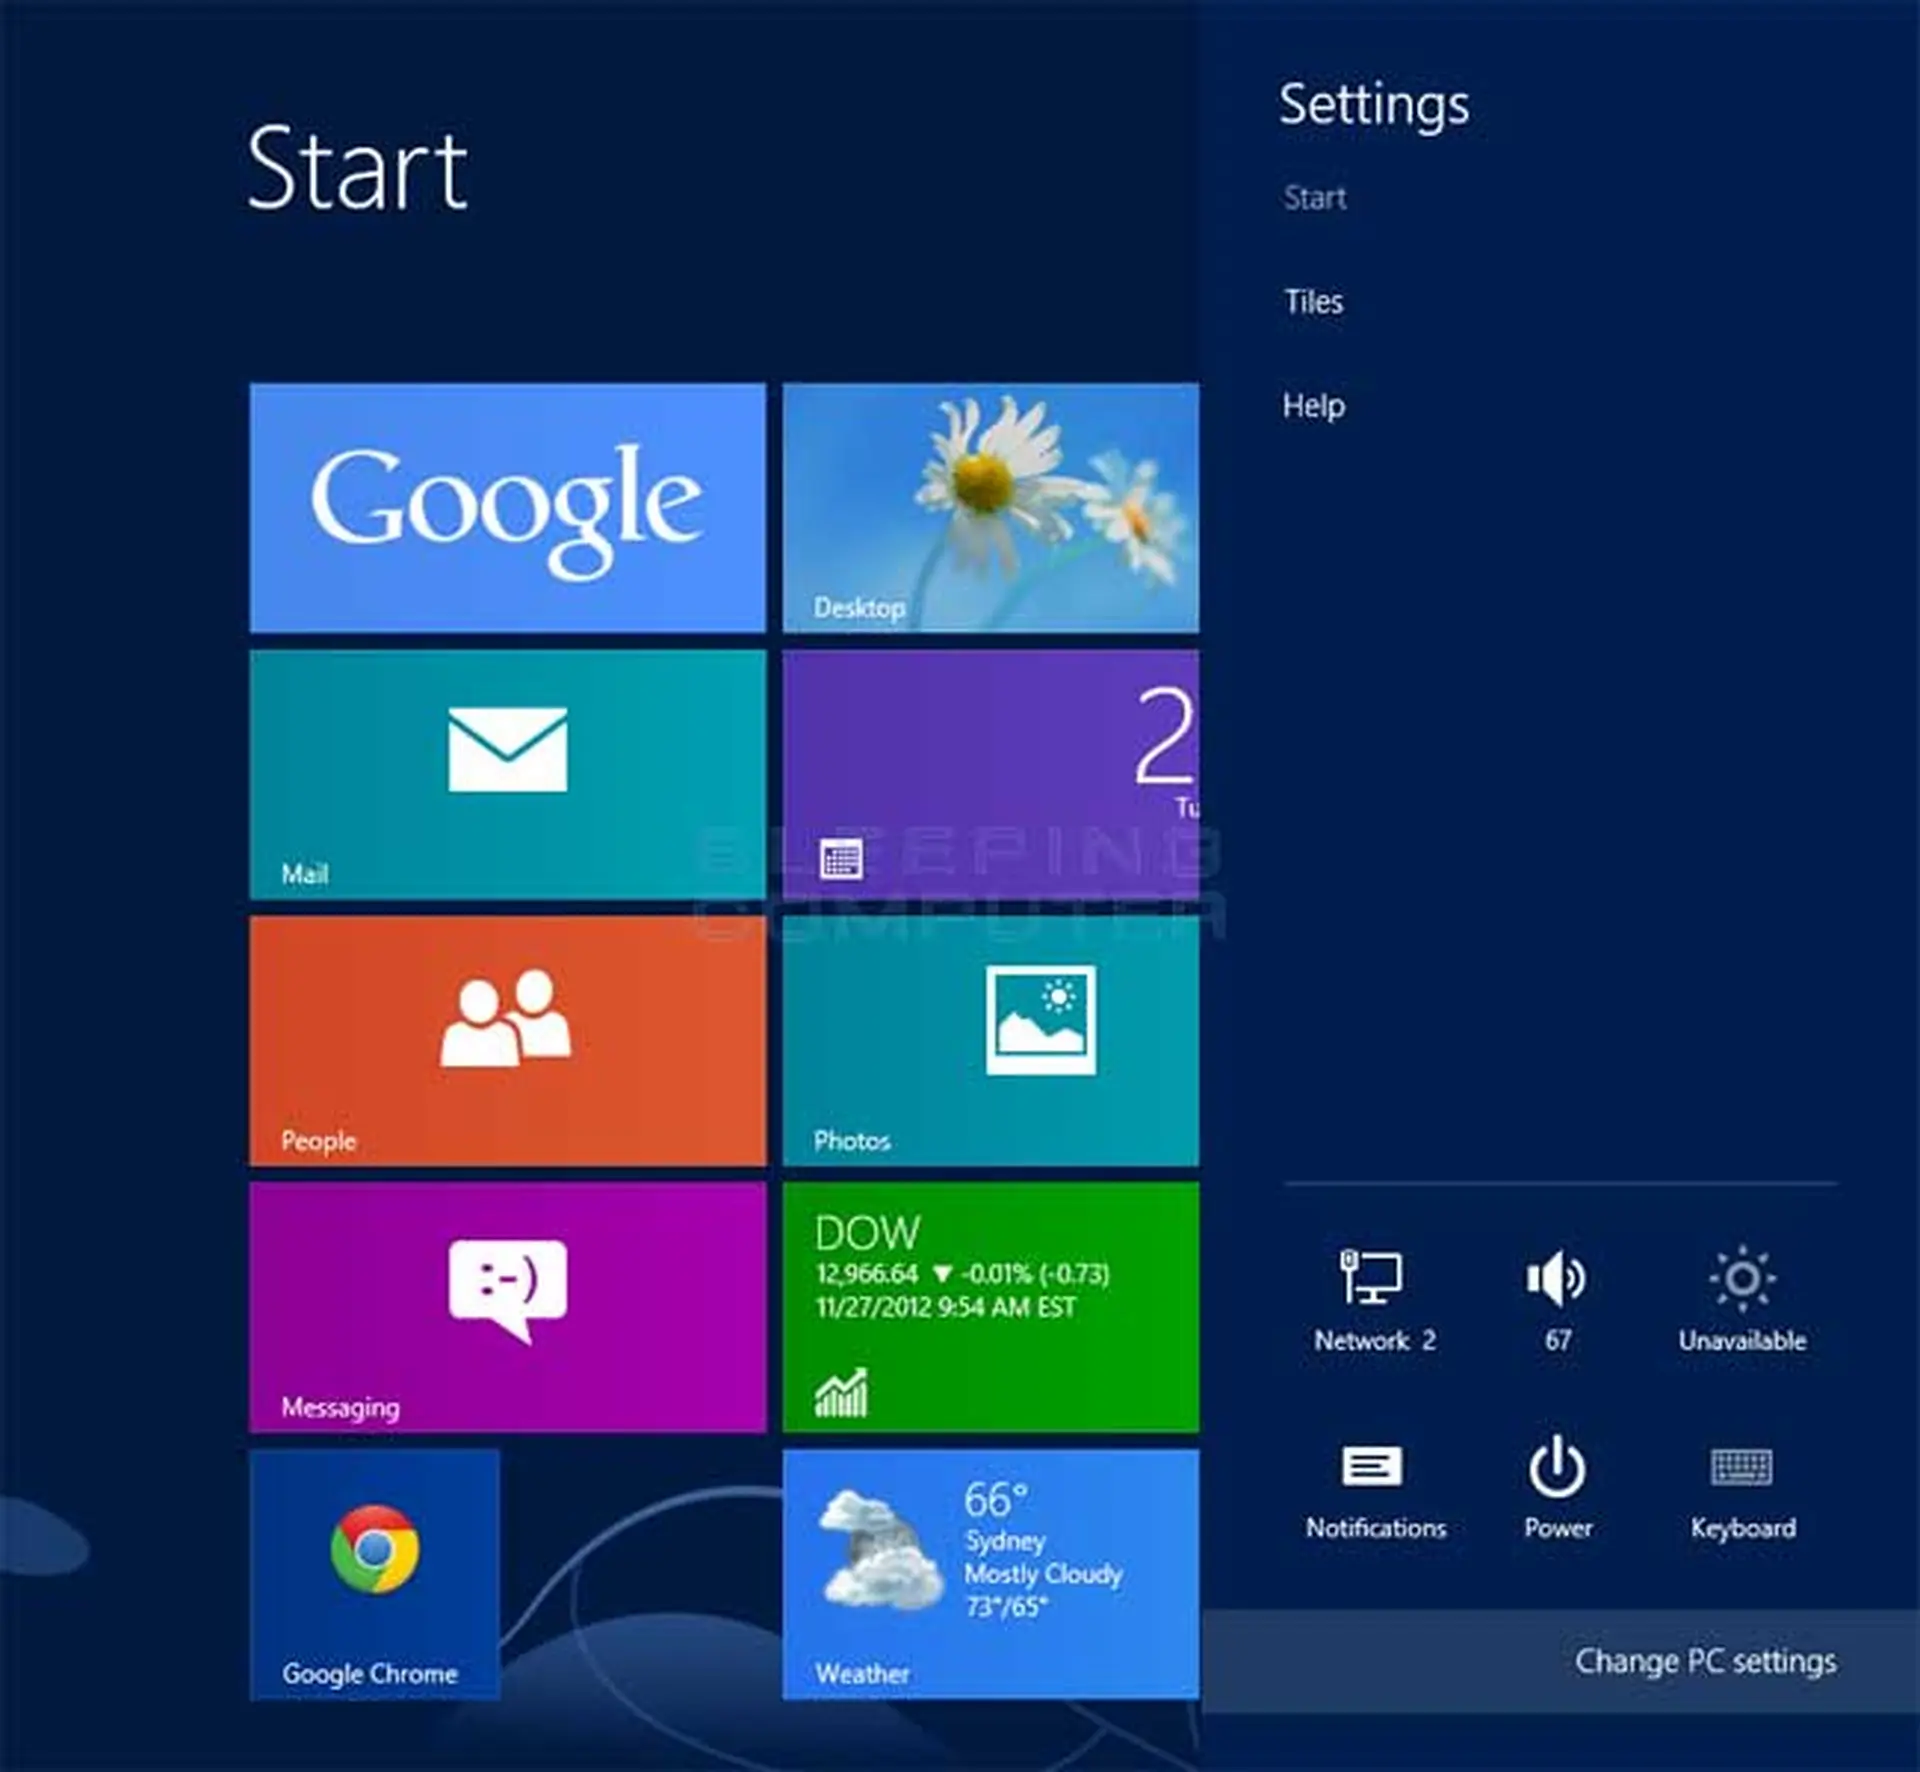The width and height of the screenshot is (1920, 1772).
Task: Check the Sydney weather tile
Action: pos(990,1570)
